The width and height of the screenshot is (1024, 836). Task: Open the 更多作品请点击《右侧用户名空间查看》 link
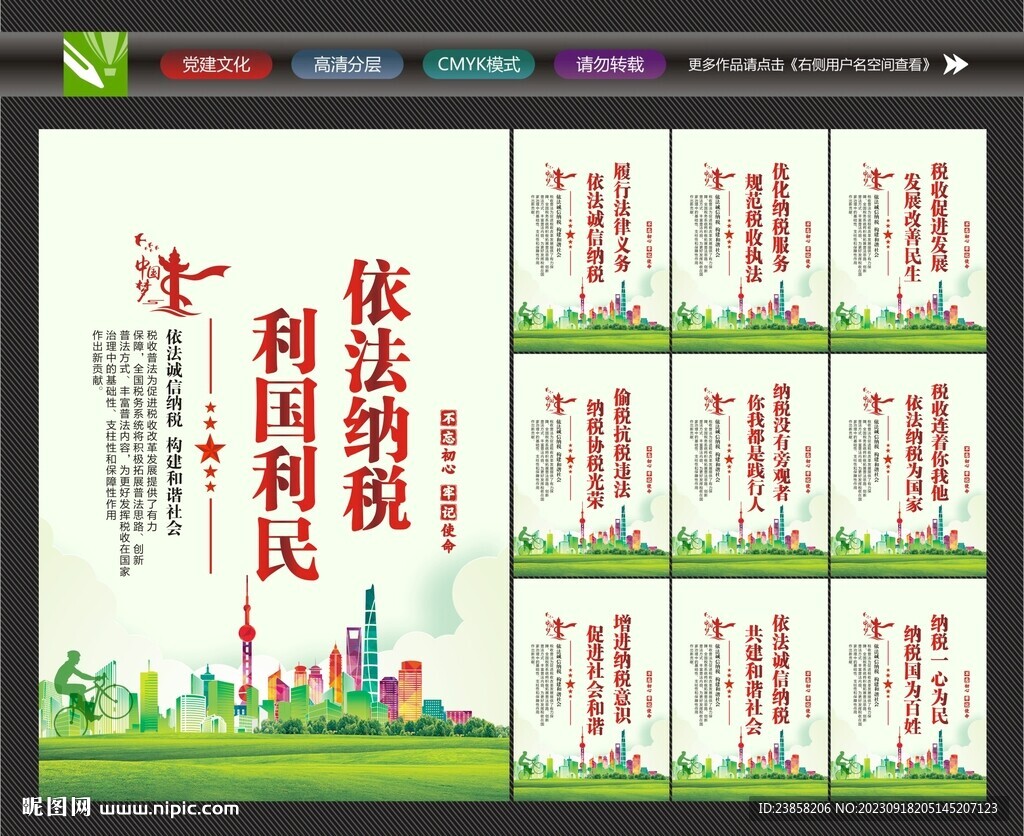point(812,65)
